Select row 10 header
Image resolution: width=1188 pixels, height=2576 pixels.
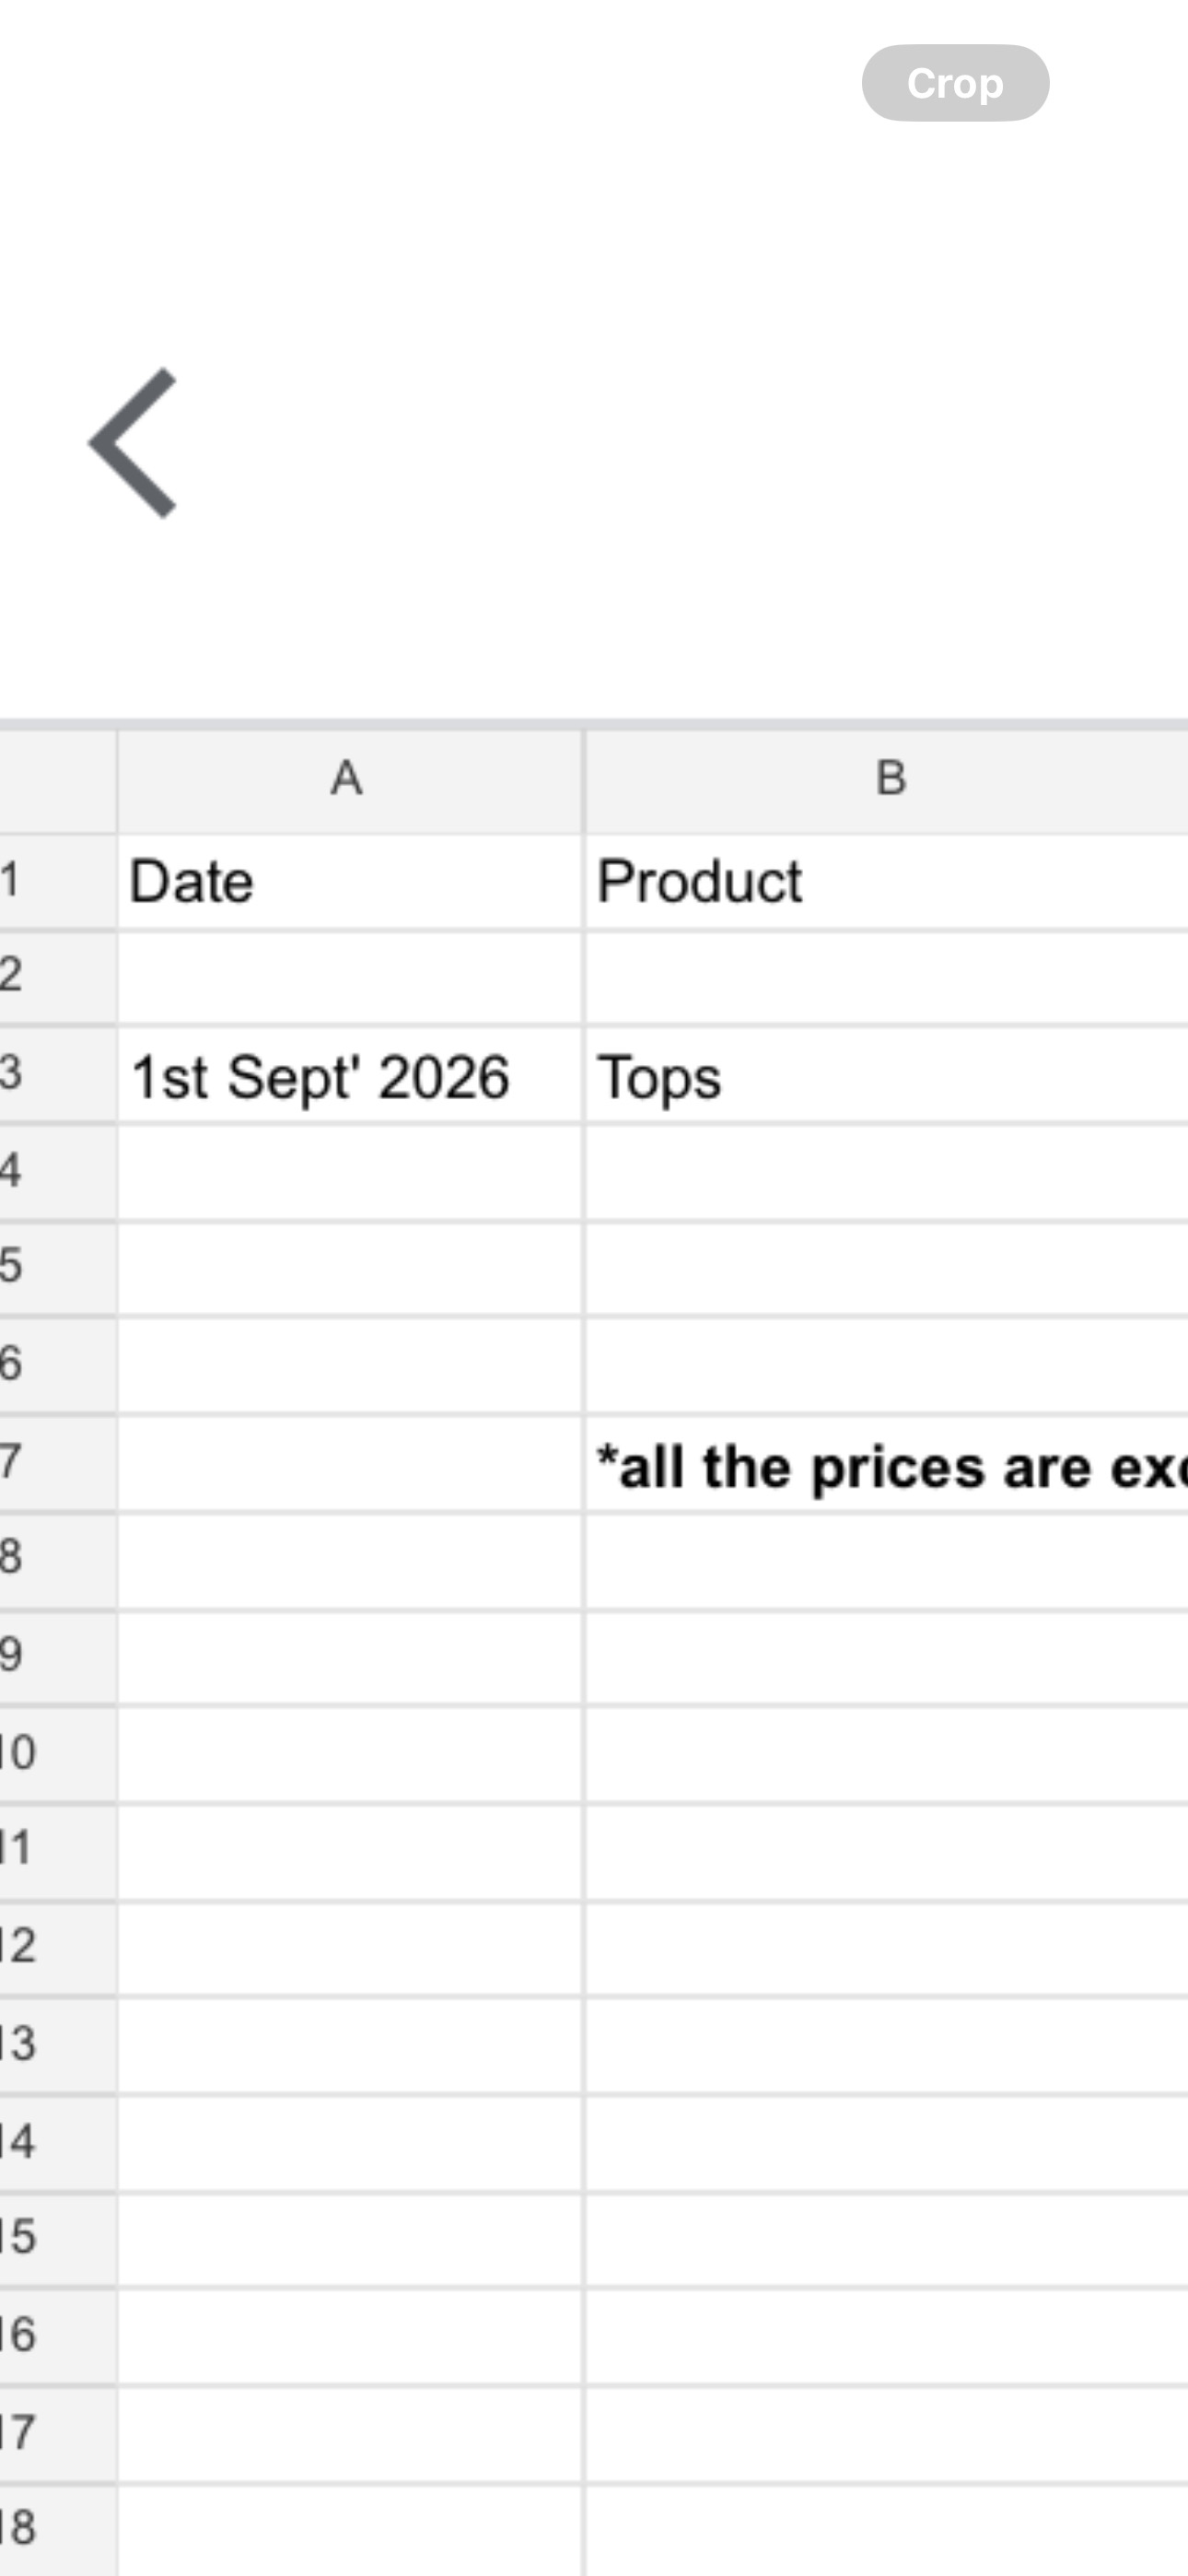pyautogui.click(x=57, y=1755)
